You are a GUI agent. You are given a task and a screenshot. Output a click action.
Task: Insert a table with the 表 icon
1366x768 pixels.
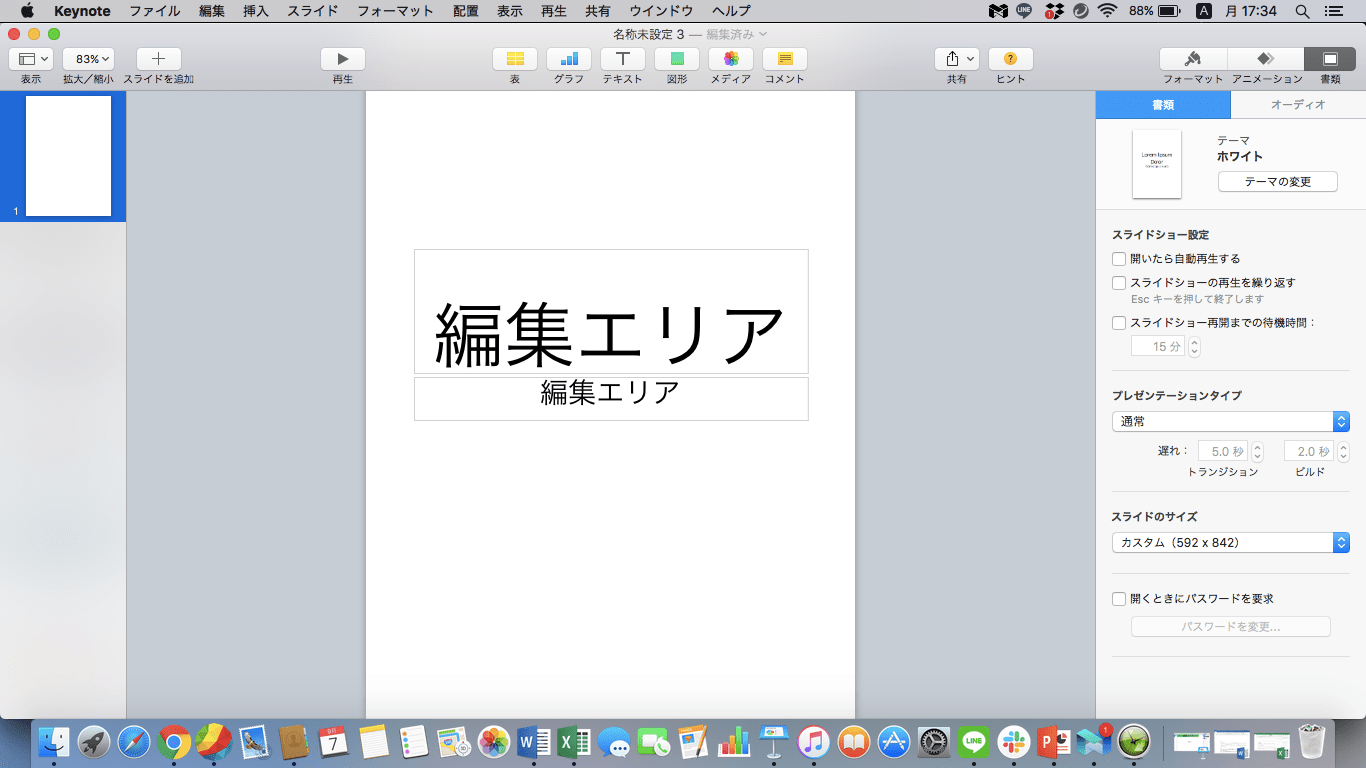coord(515,59)
